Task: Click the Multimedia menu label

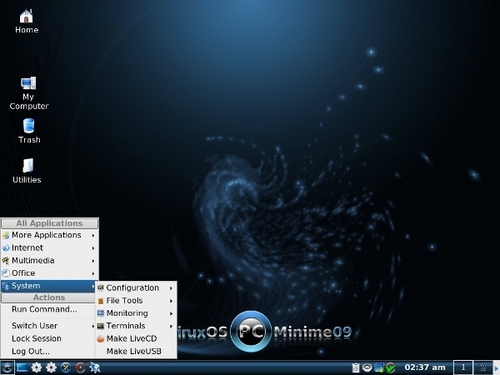Action: [x=33, y=261]
